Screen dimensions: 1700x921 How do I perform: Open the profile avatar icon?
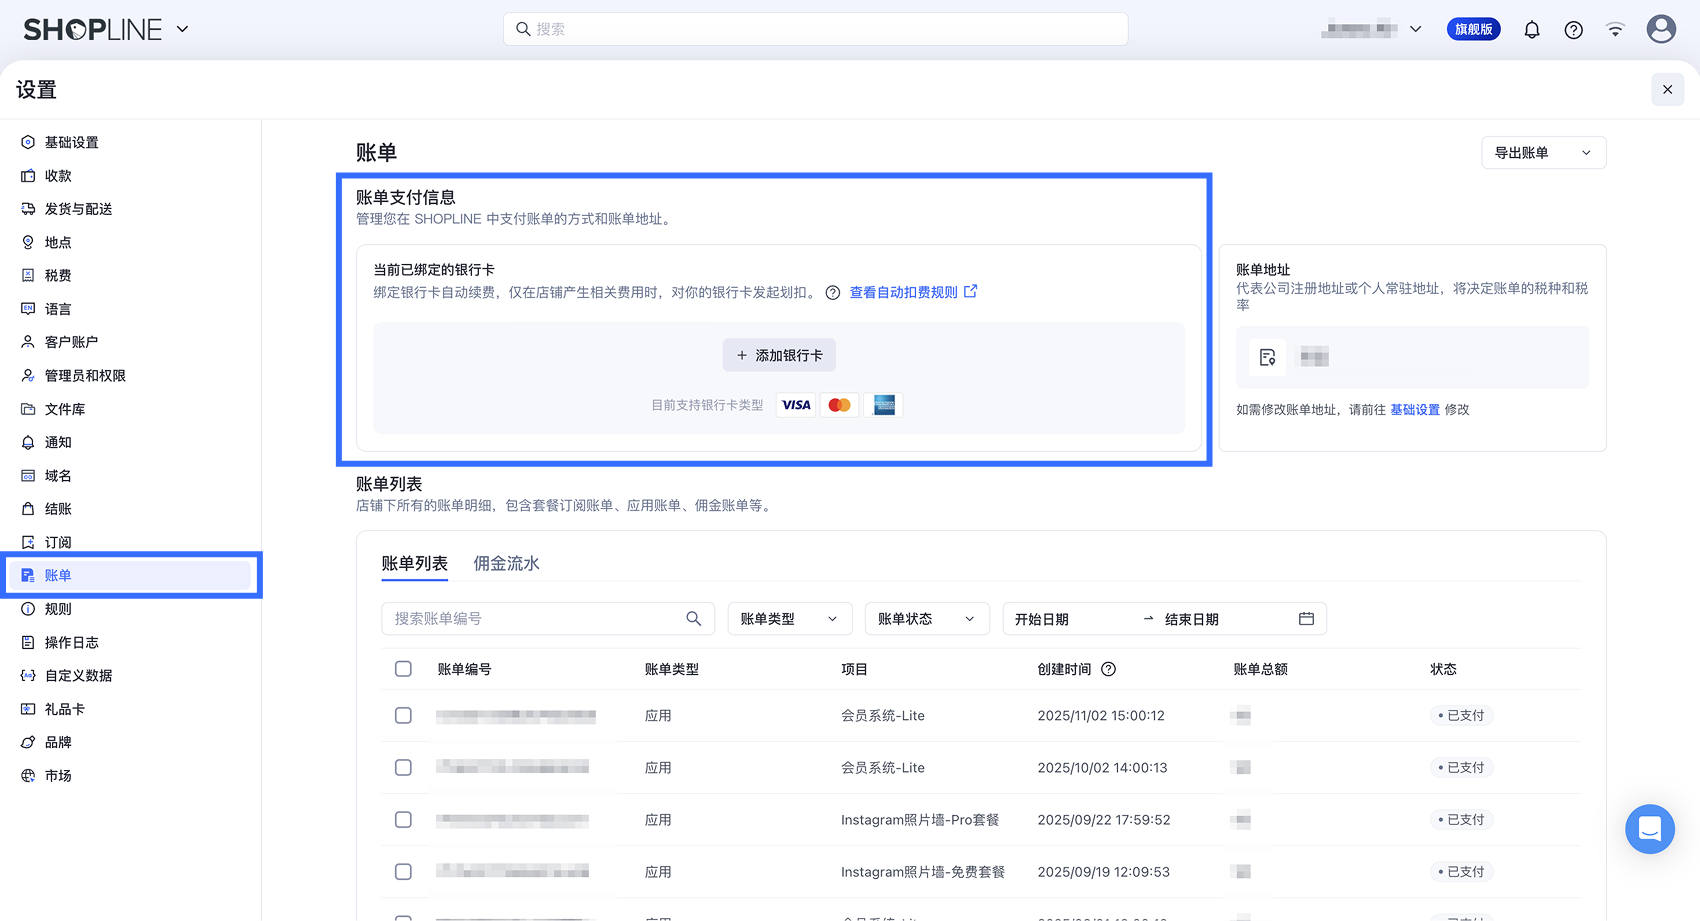[1661, 29]
